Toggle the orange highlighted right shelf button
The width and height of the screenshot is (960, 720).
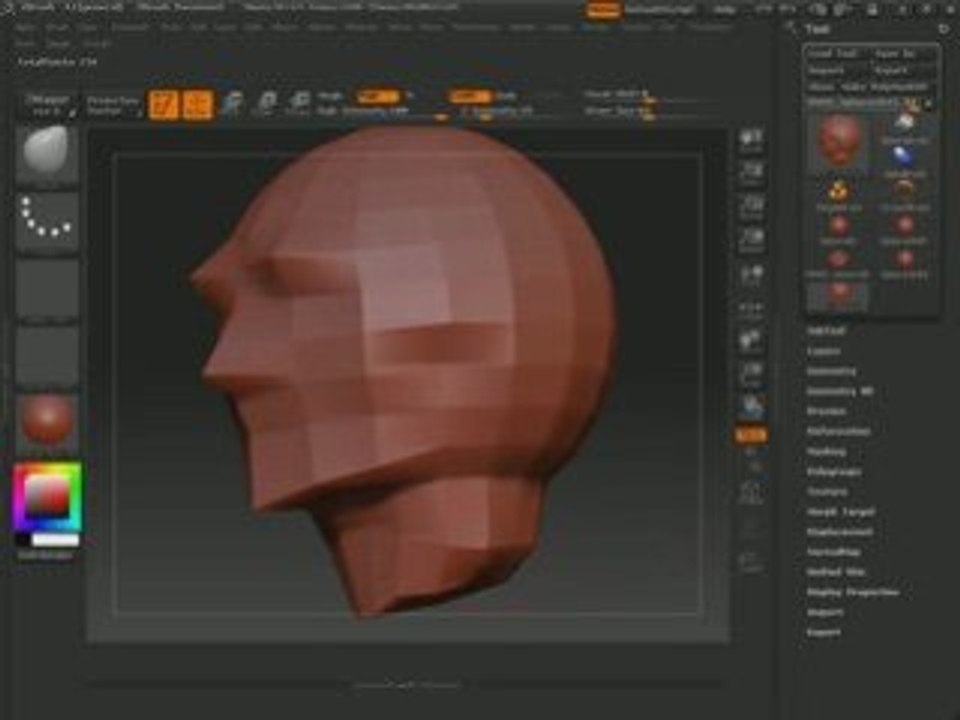(751, 435)
